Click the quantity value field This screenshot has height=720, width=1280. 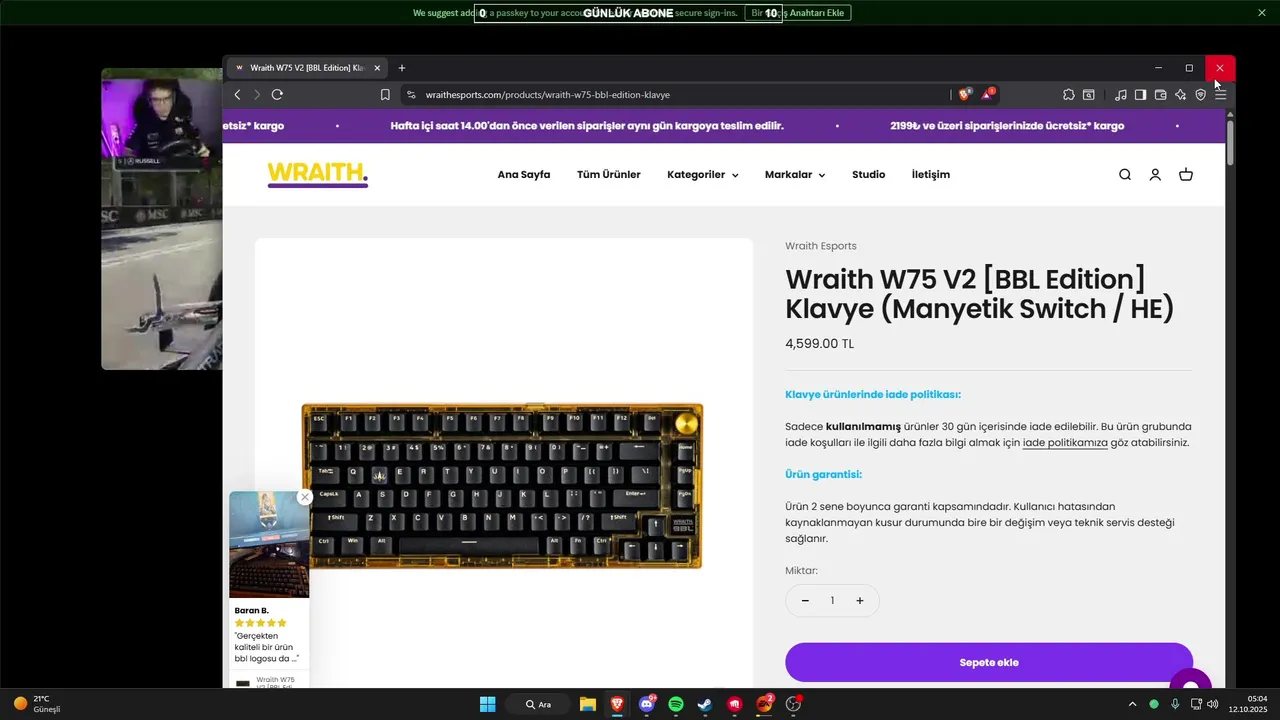(x=832, y=601)
